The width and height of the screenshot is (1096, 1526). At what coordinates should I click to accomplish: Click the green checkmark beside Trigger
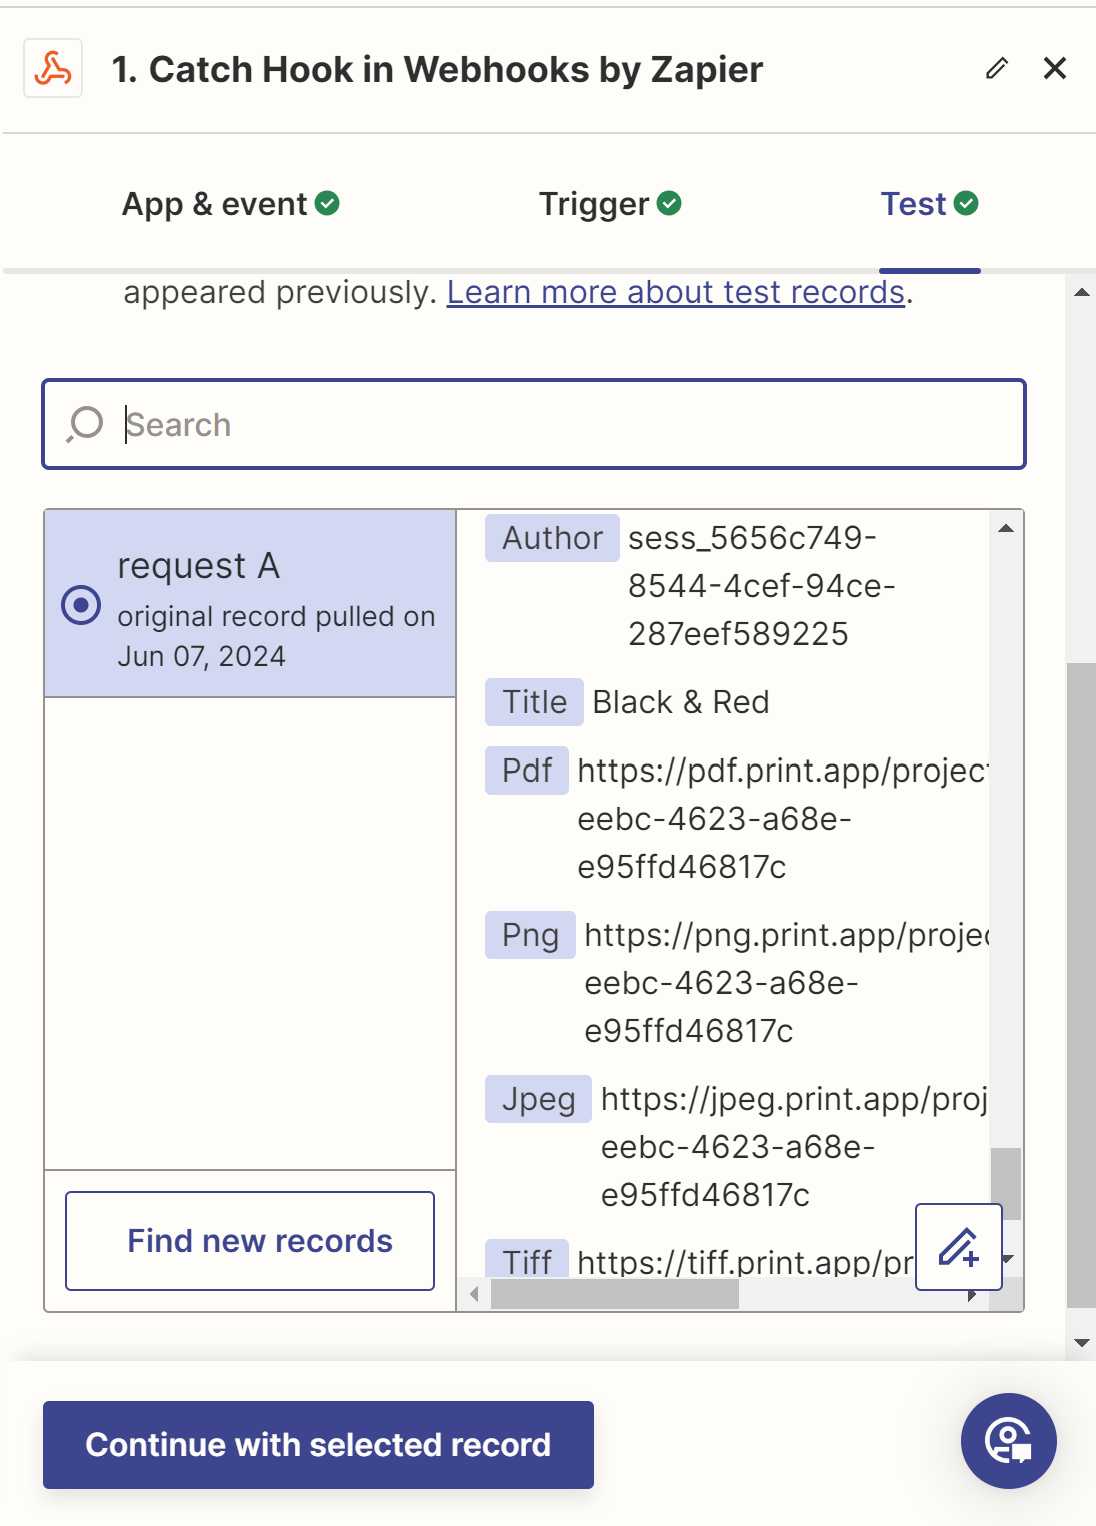[669, 204]
